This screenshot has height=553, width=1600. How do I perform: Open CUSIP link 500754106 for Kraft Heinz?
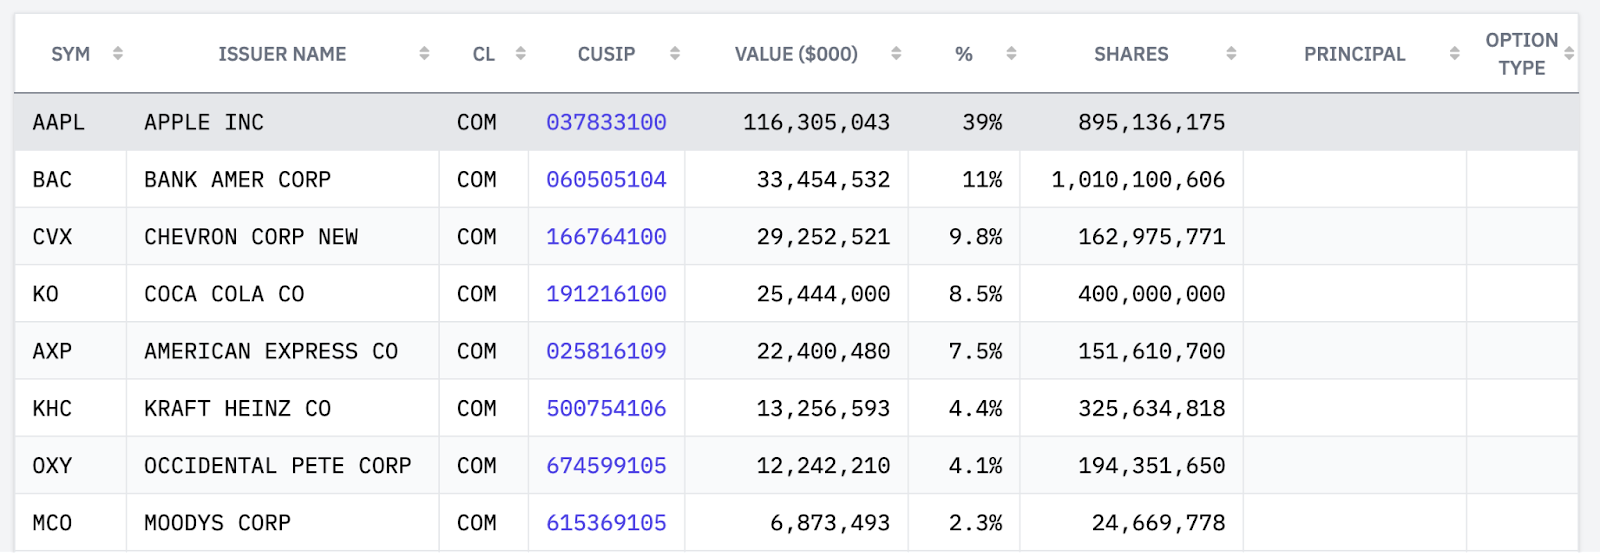(x=606, y=408)
